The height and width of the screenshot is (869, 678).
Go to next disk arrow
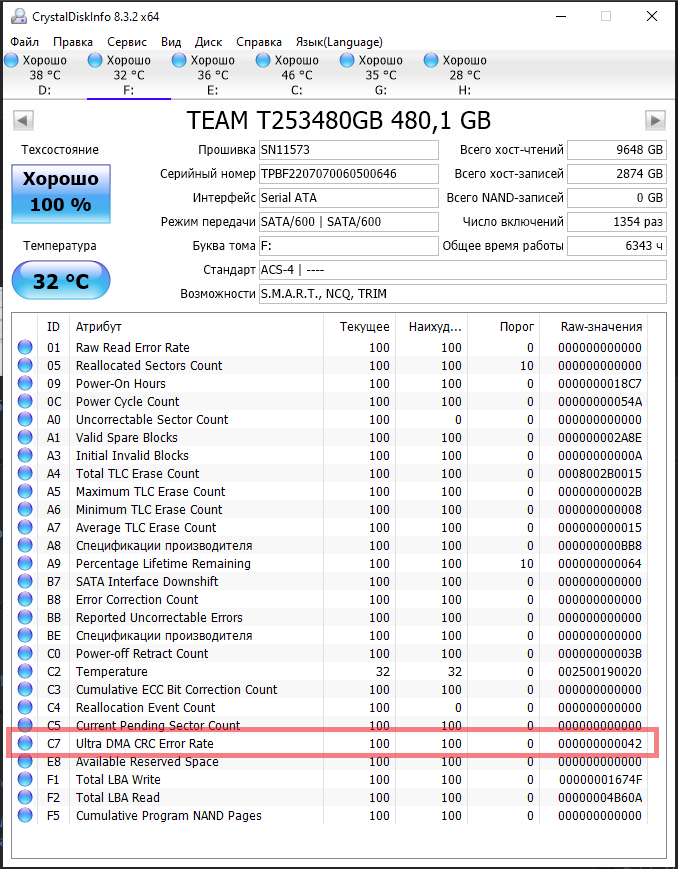pos(655,120)
